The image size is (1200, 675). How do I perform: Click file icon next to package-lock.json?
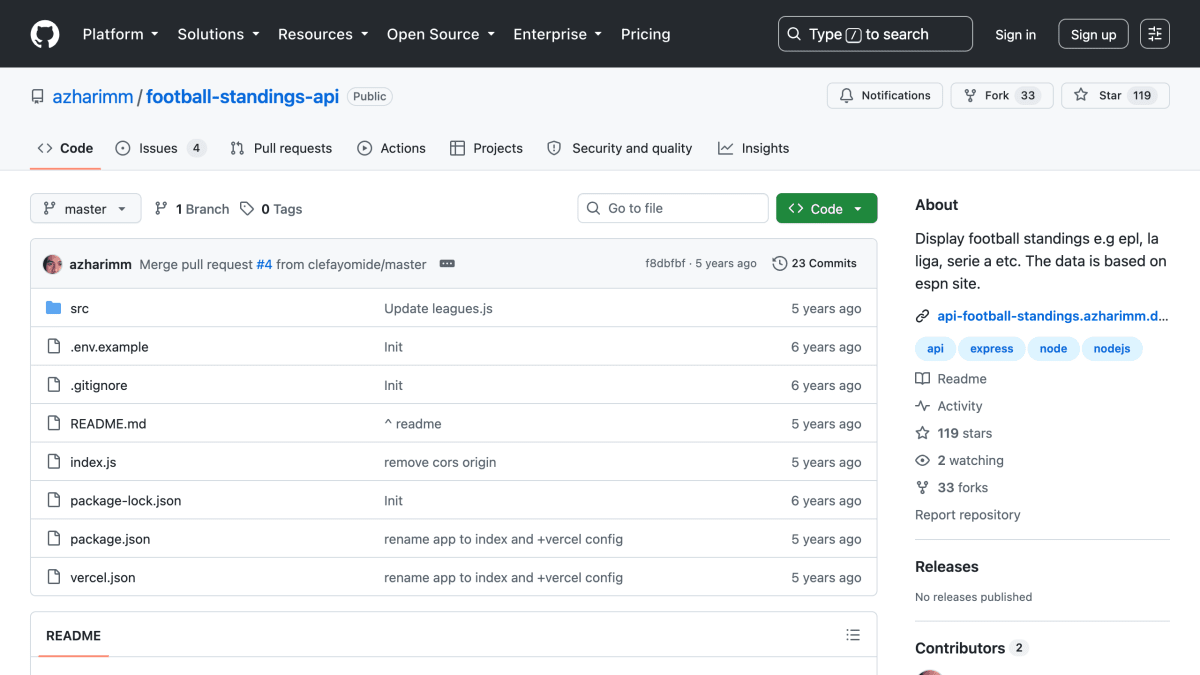(x=54, y=501)
